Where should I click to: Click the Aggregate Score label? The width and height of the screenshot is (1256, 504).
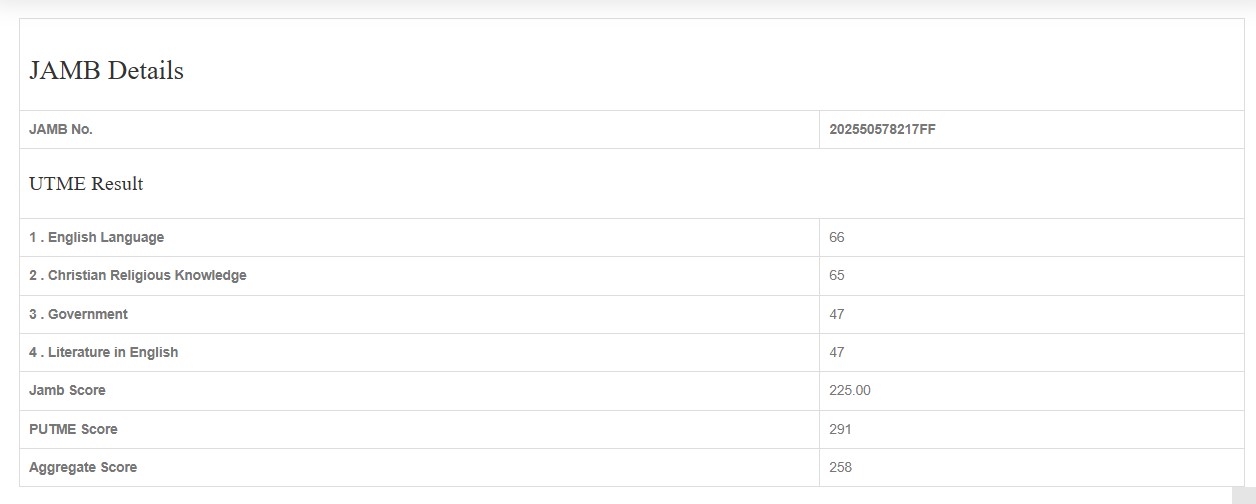(x=83, y=467)
